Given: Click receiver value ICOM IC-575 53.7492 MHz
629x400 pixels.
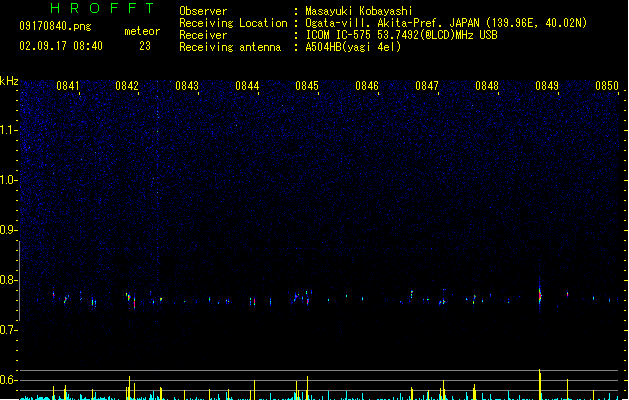Looking at the screenshot, I should (402, 35).
